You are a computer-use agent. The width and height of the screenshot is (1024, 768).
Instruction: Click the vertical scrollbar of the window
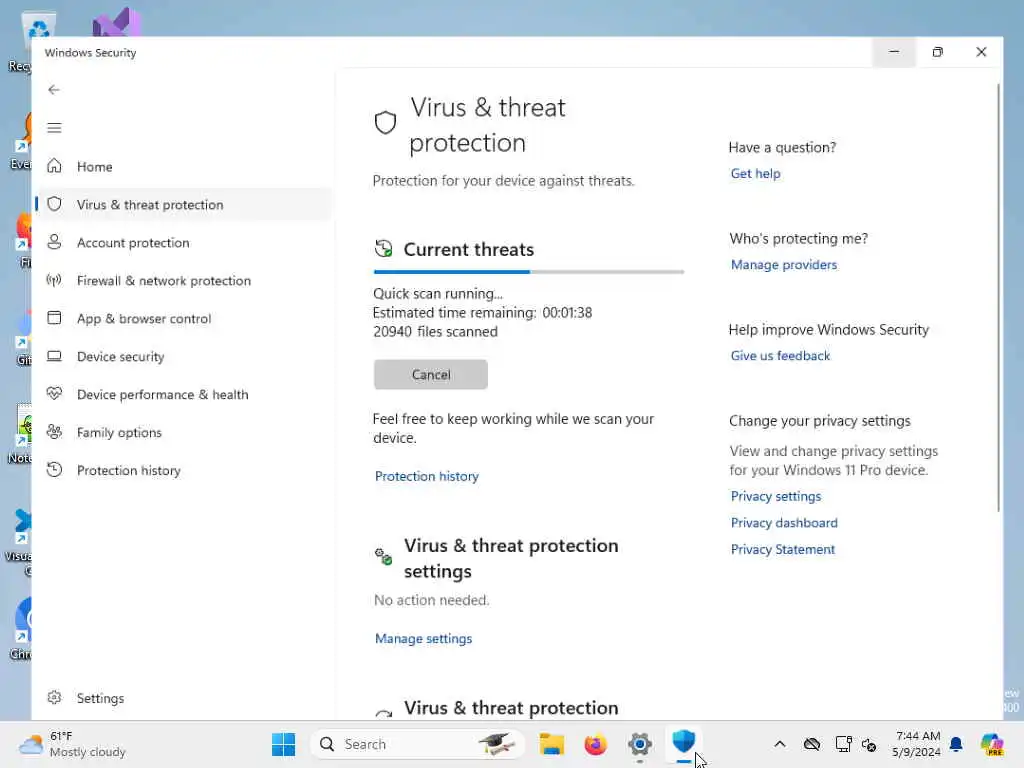pyautogui.click(x=998, y=297)
